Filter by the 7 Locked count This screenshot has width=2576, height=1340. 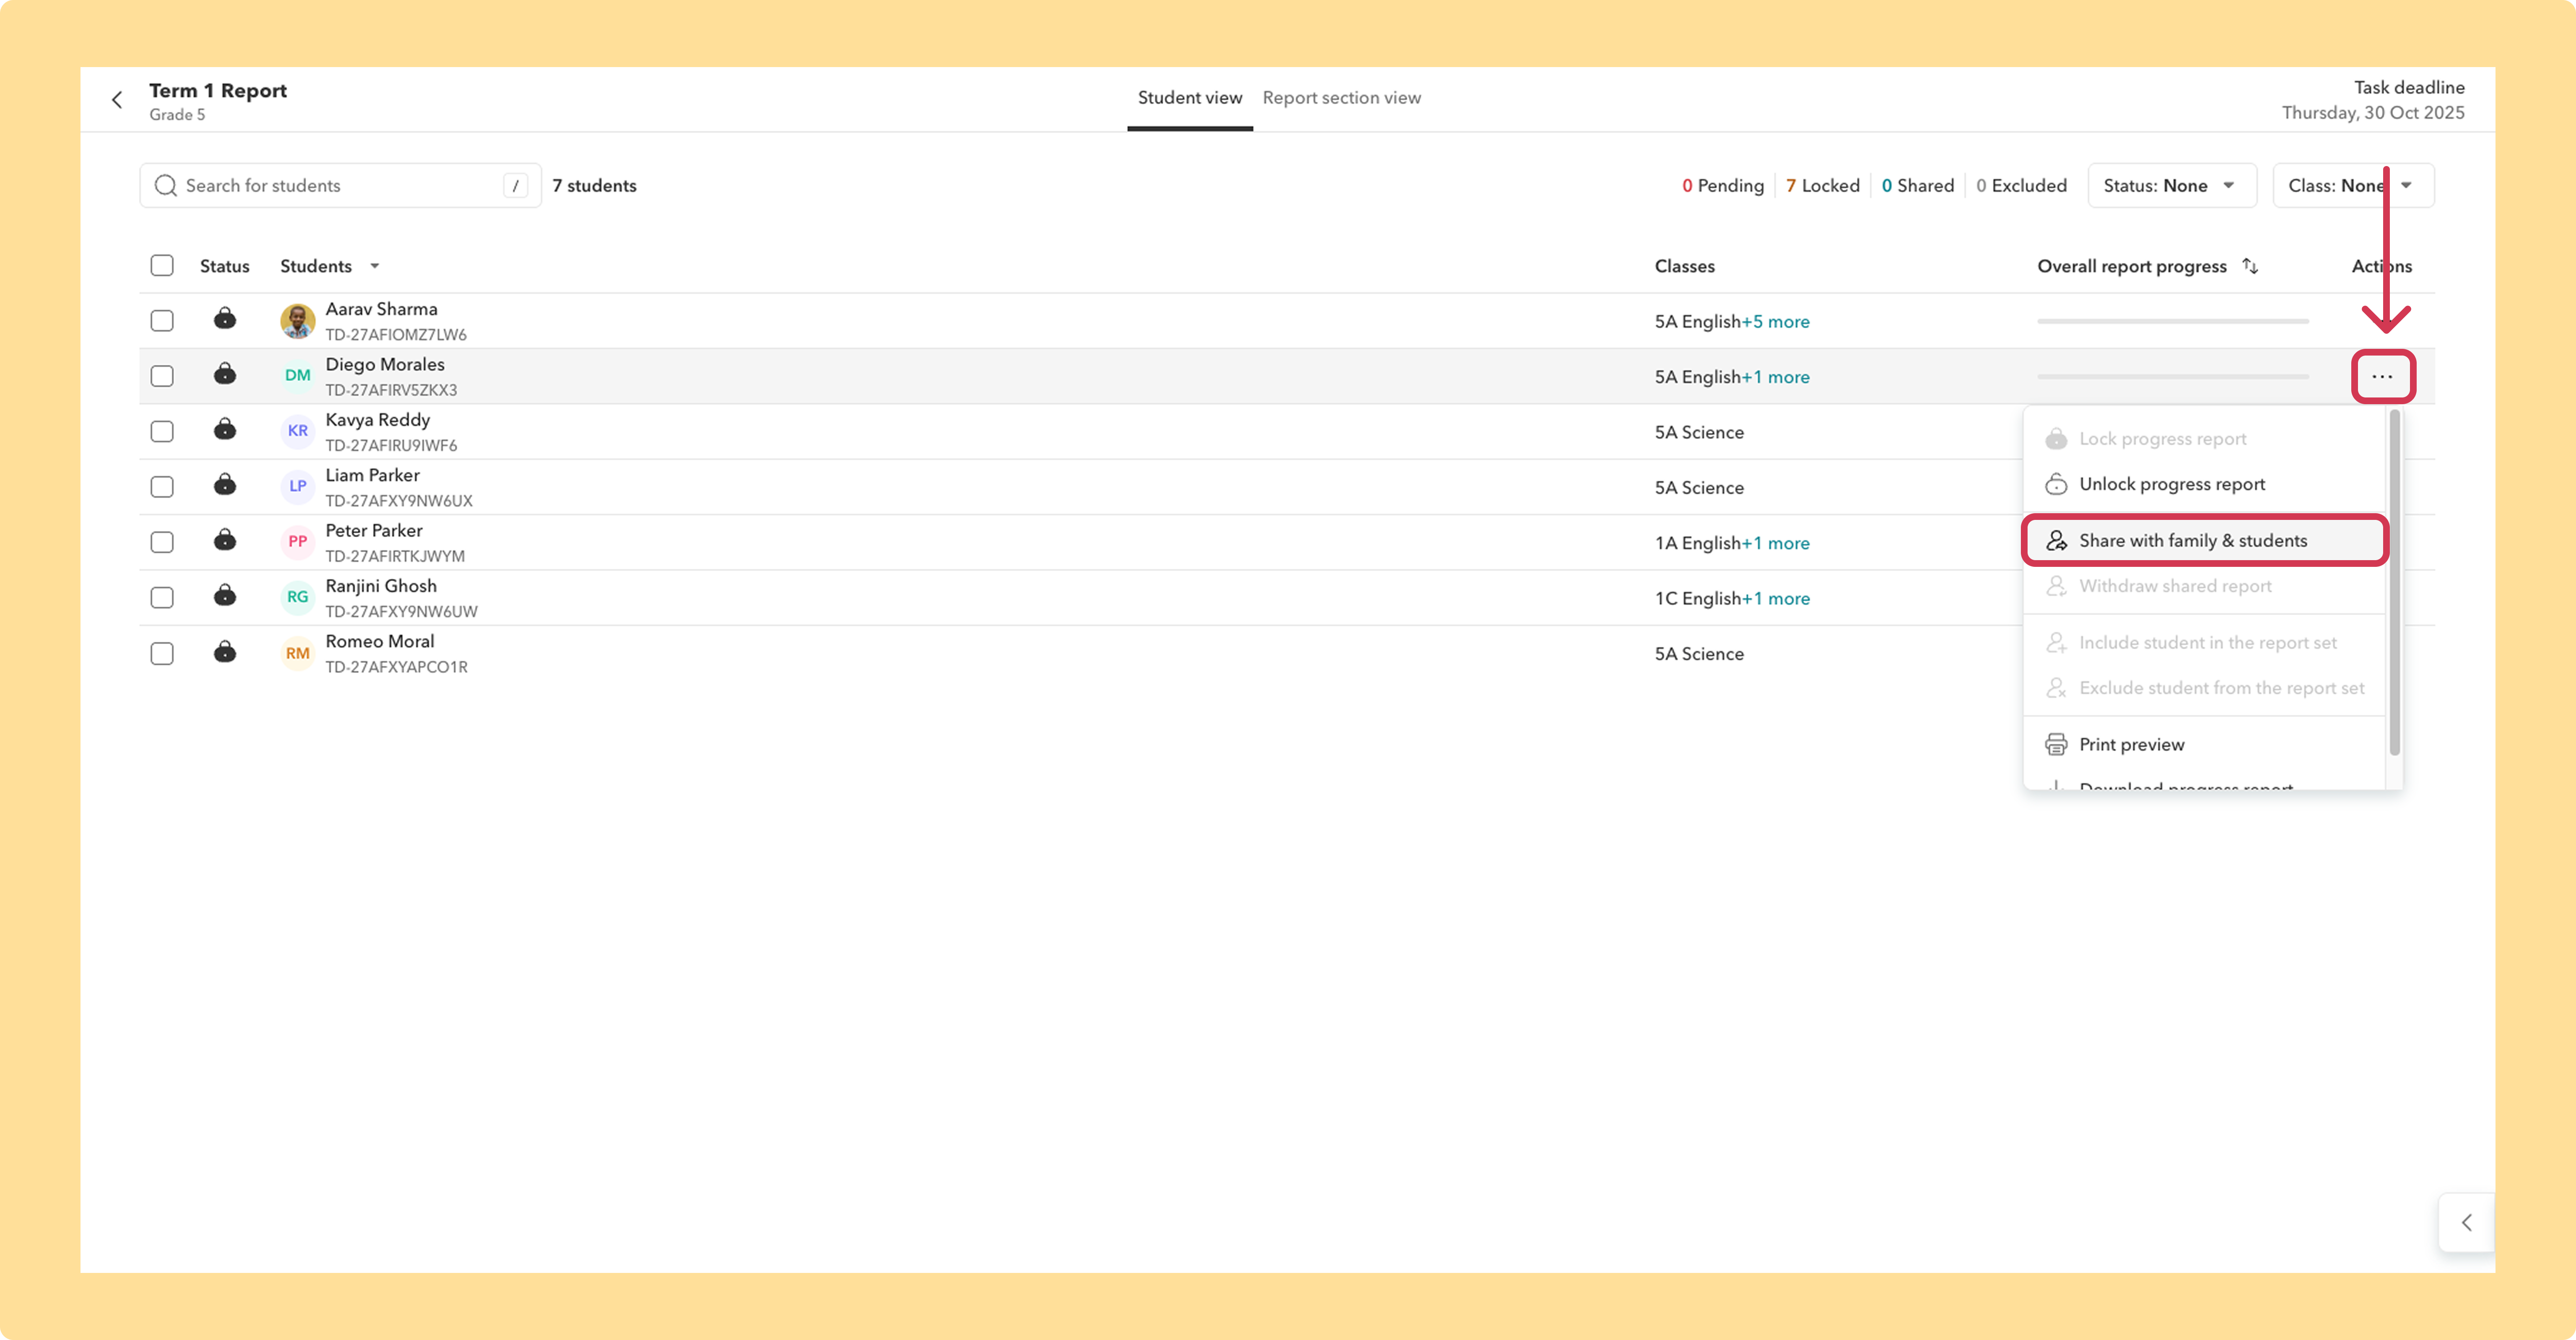click(x=1822, y=186)
